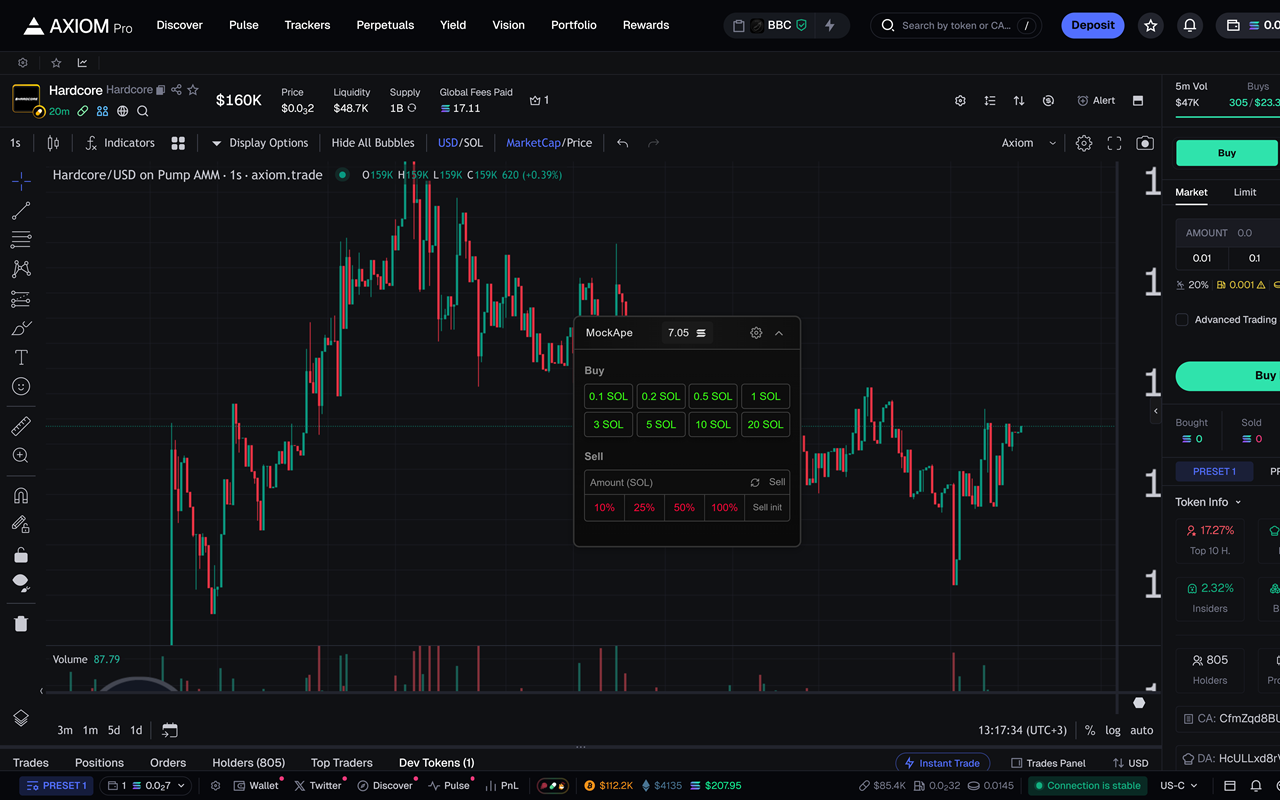Open the Perpetuals menu
Image resolution: width=1280 pixels, height=800 pixels.
385,25
